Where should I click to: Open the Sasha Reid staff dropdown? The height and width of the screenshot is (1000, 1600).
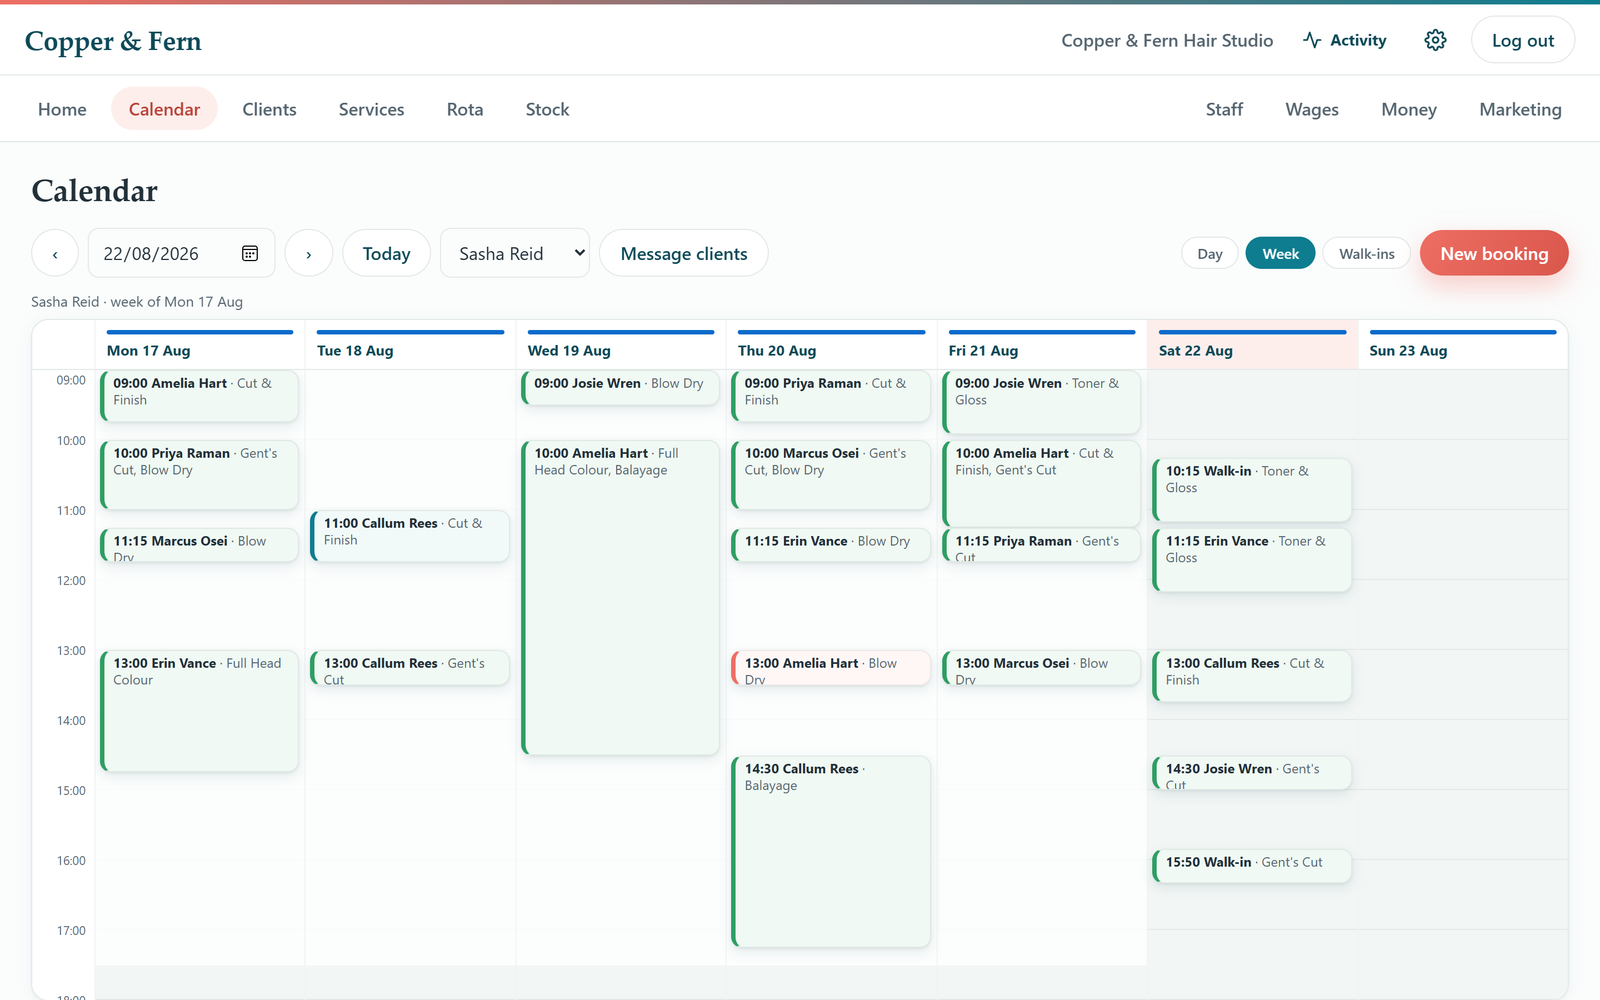[515, 253]
